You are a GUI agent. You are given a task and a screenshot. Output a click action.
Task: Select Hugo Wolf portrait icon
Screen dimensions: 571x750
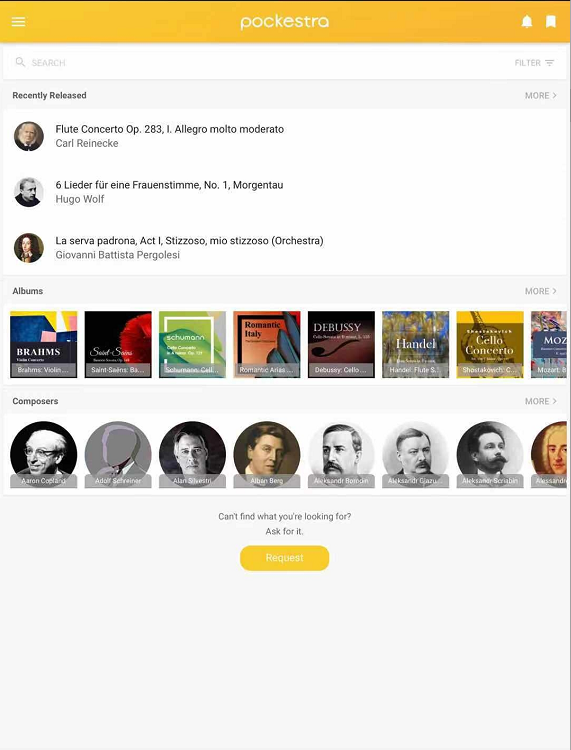point(29,192)
